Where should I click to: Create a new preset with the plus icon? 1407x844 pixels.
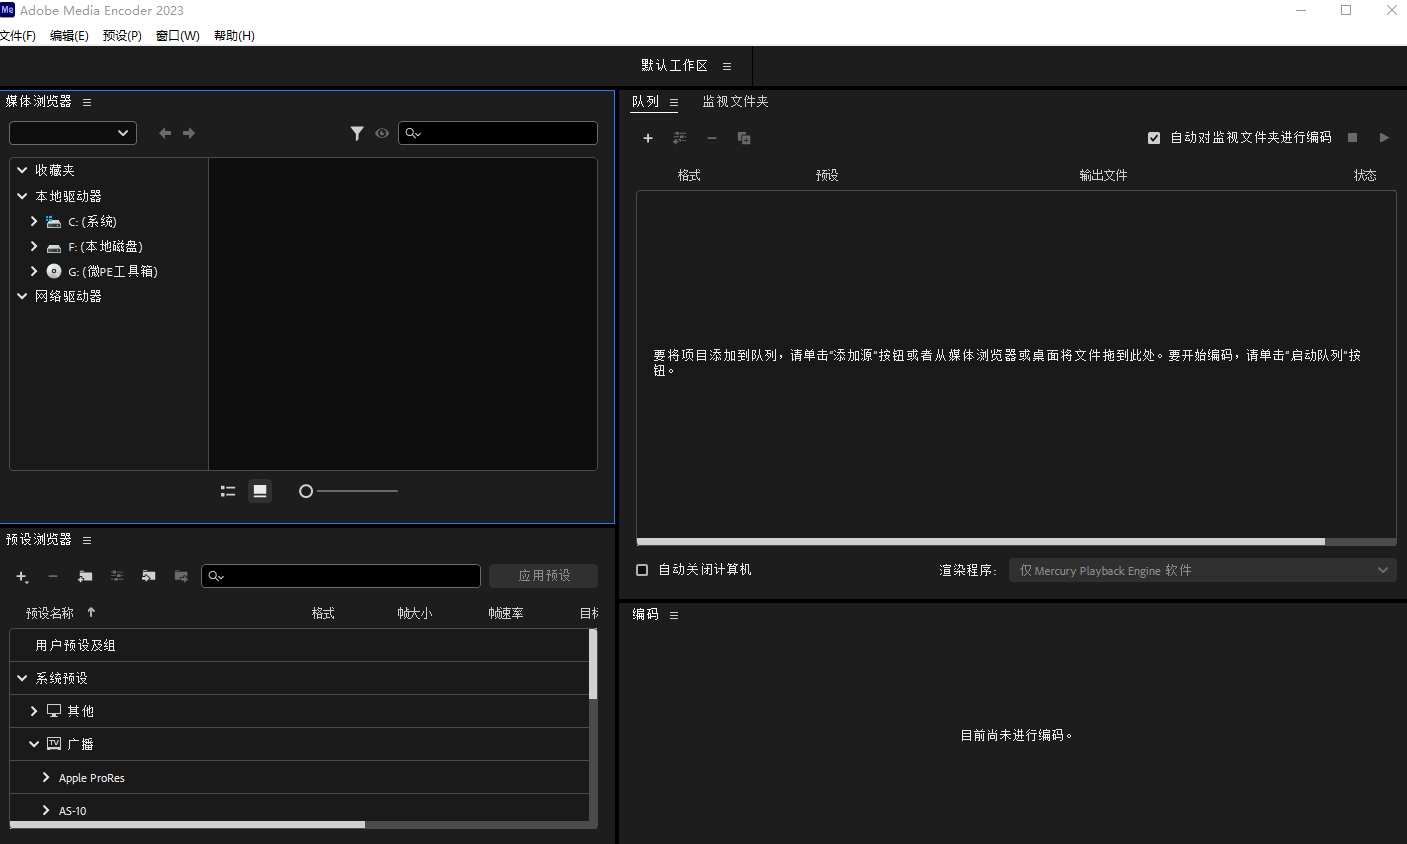[22, 576]
